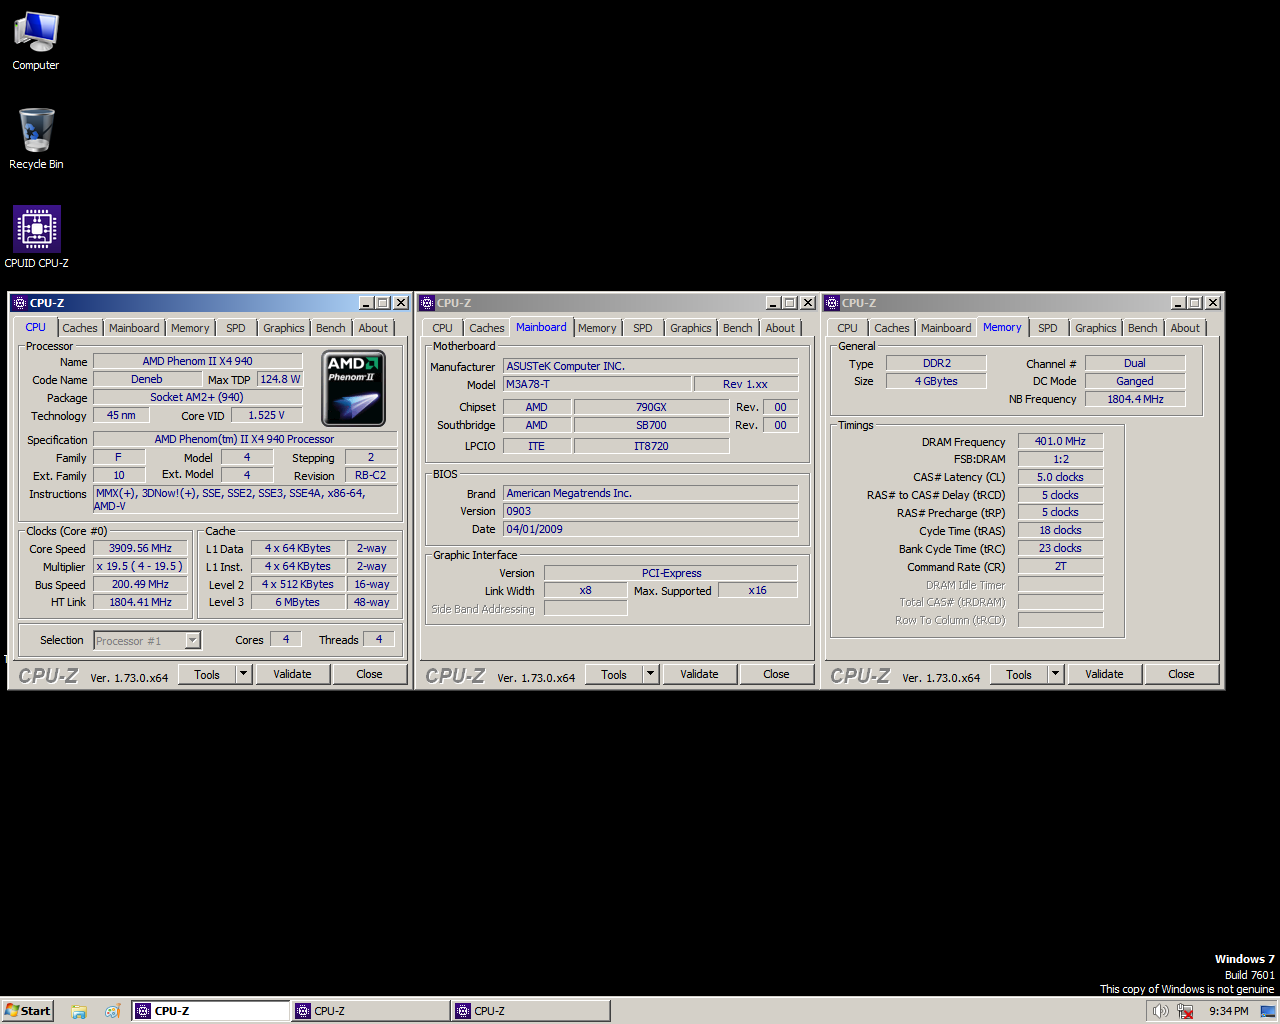Click the title bar icon of the CPU tab window
1280x1024 pixels.
coord(19,303)
